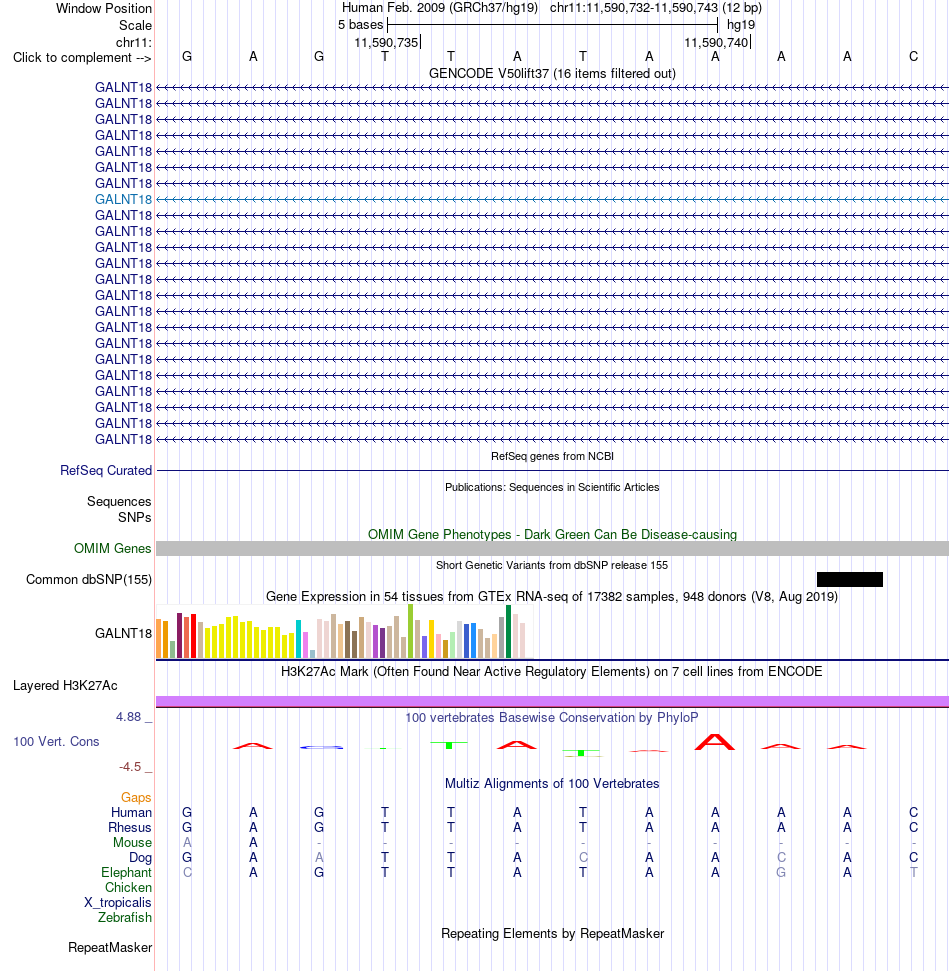The height and width of the screenshot is (971, 950).
Task: Click the Scale label
Action: (x=136, y=25)
